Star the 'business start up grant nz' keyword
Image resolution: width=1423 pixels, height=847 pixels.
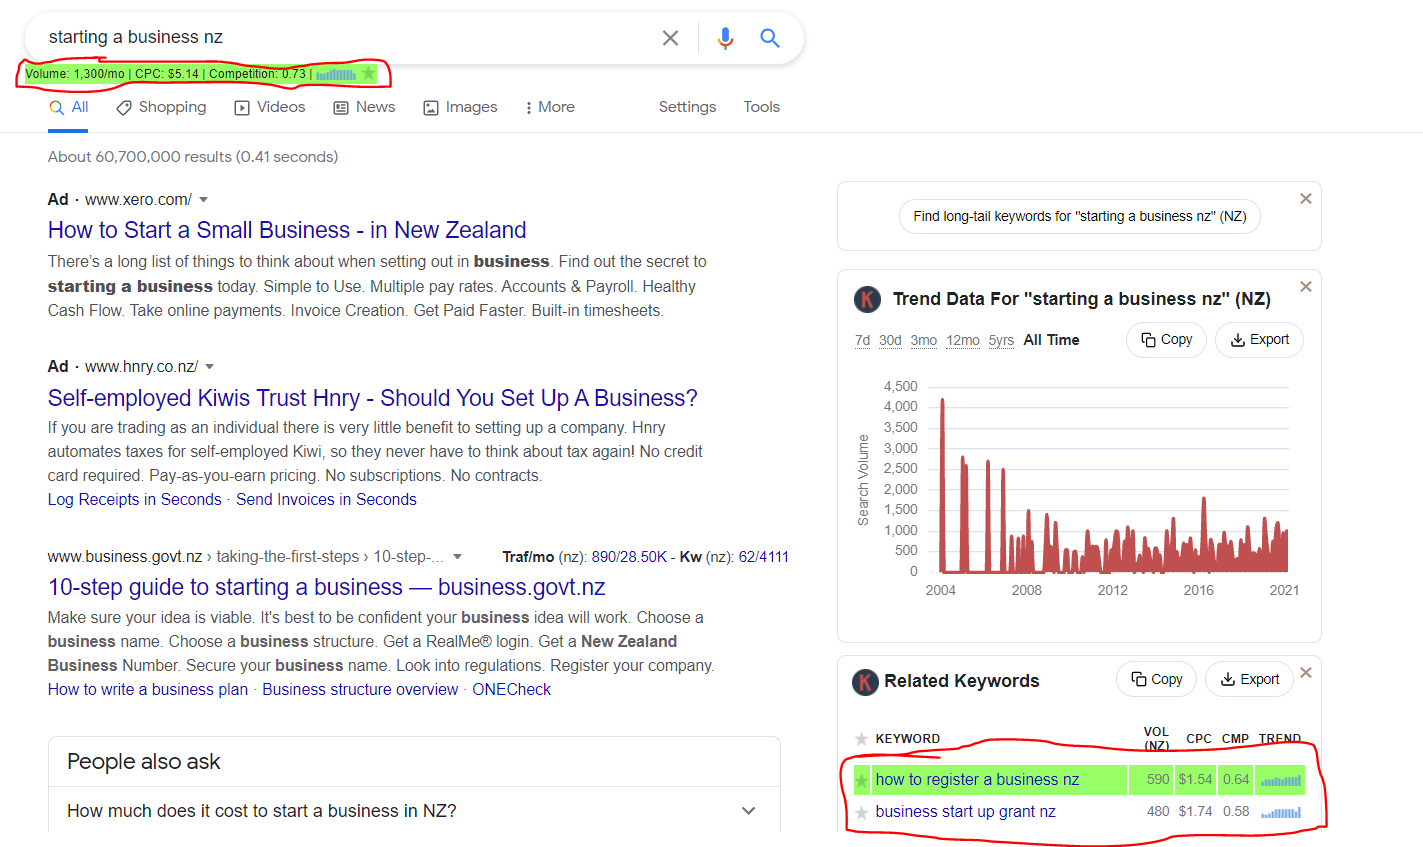(x=861, y=812)
